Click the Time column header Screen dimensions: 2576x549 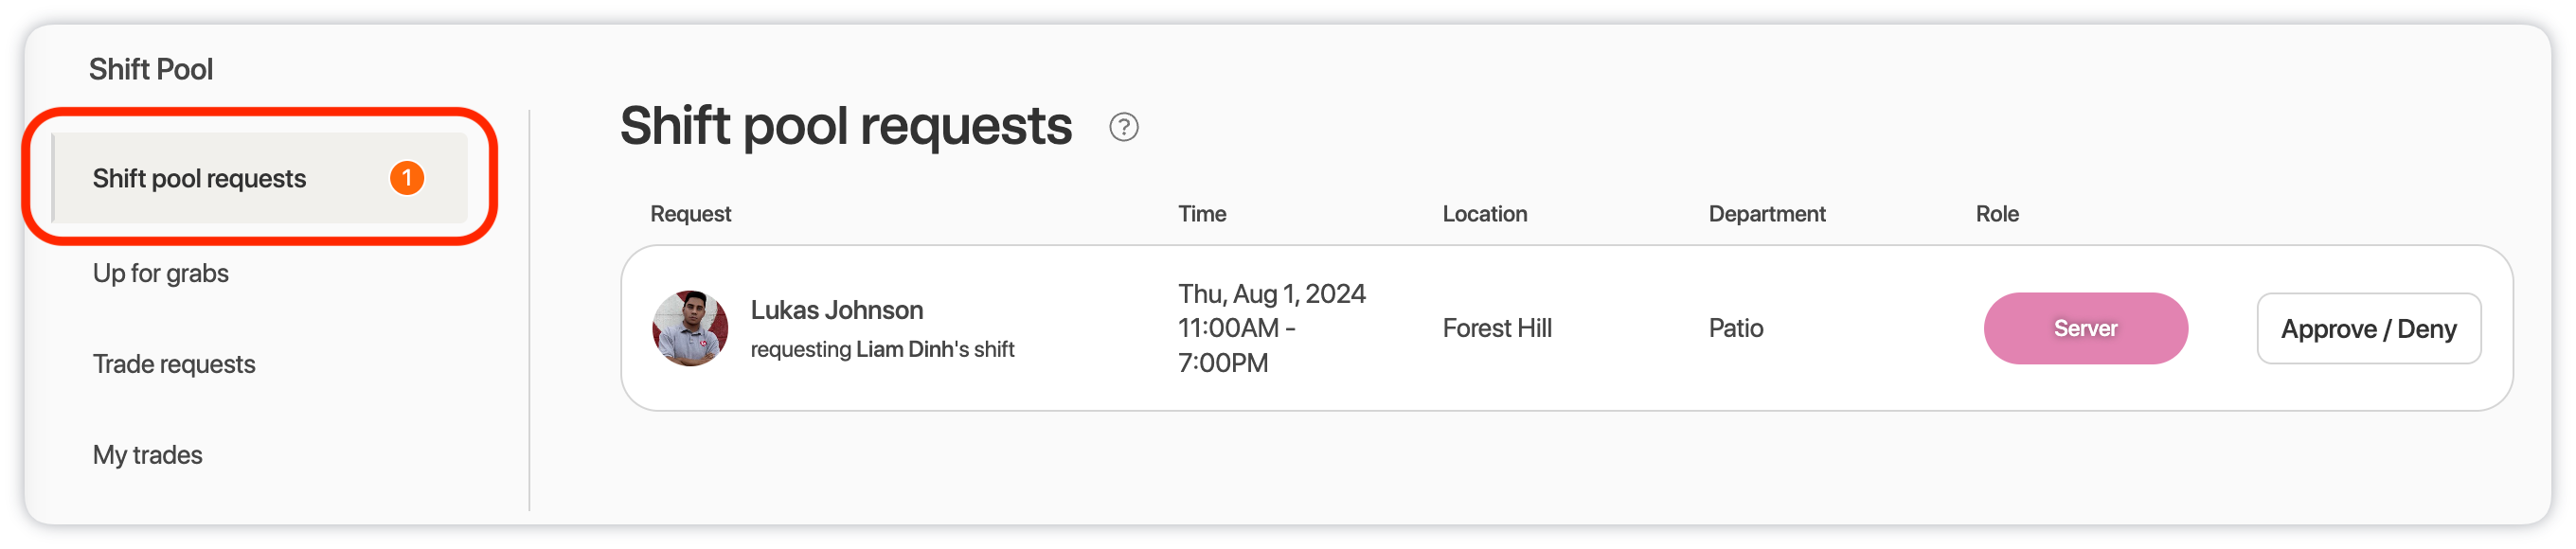[x=1202, y=214]
